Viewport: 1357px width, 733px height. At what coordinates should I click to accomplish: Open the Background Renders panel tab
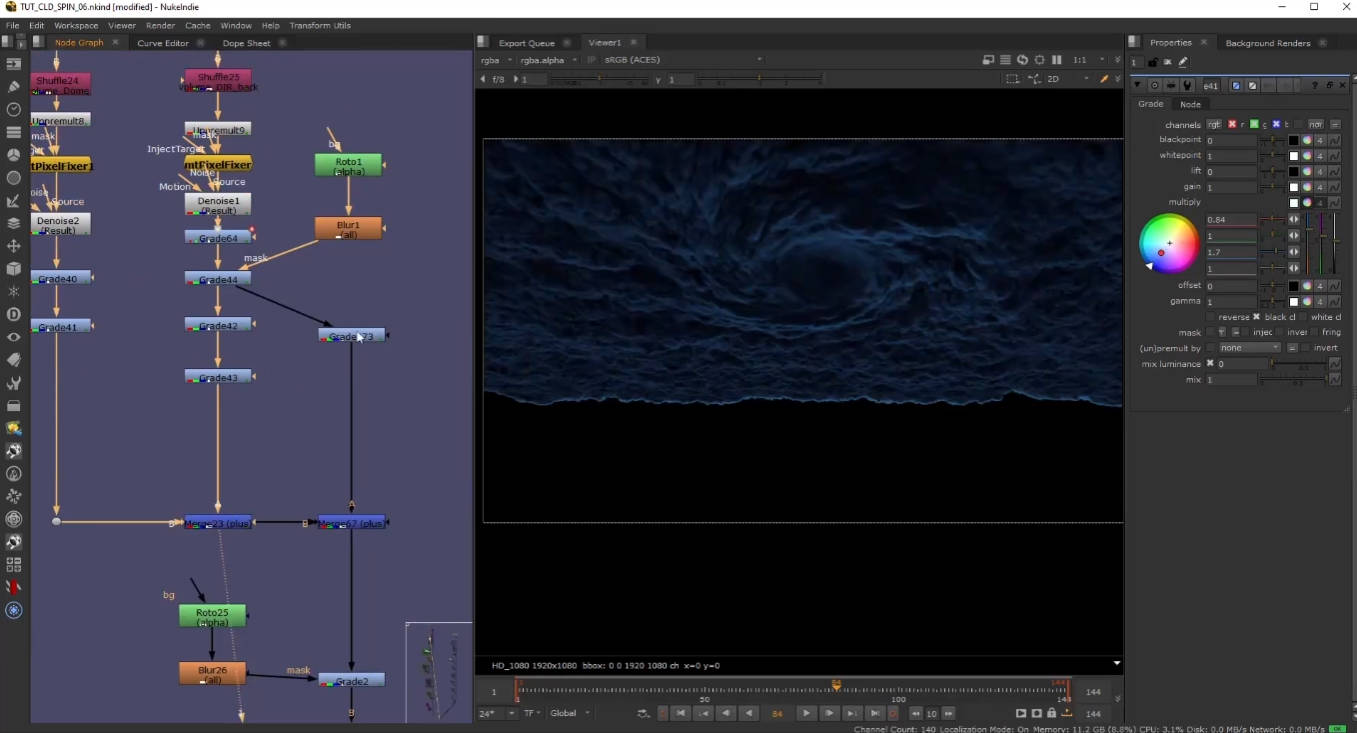click(1267, 43)
